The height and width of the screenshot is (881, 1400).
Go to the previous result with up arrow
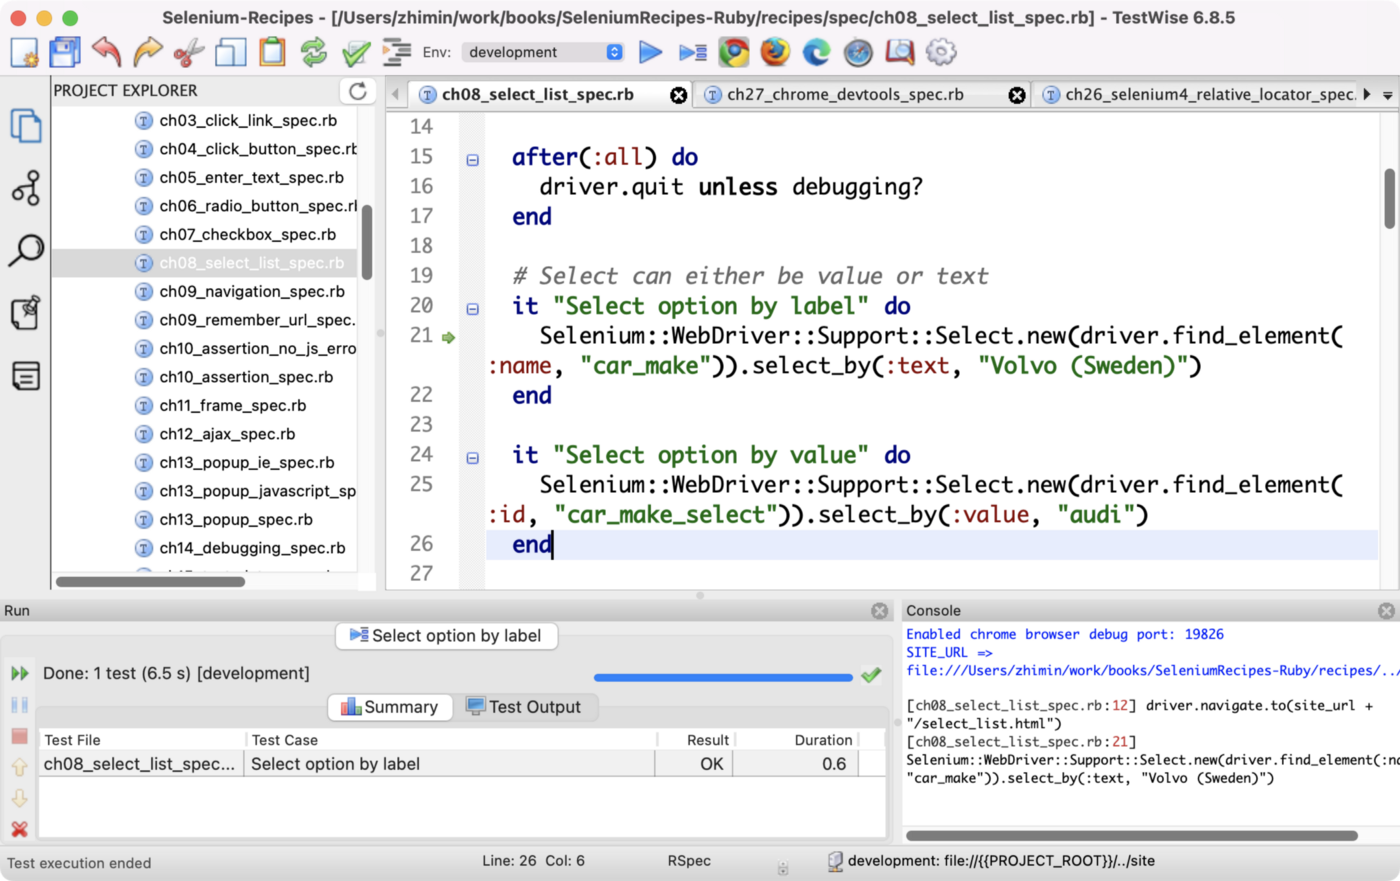(19, 767)
